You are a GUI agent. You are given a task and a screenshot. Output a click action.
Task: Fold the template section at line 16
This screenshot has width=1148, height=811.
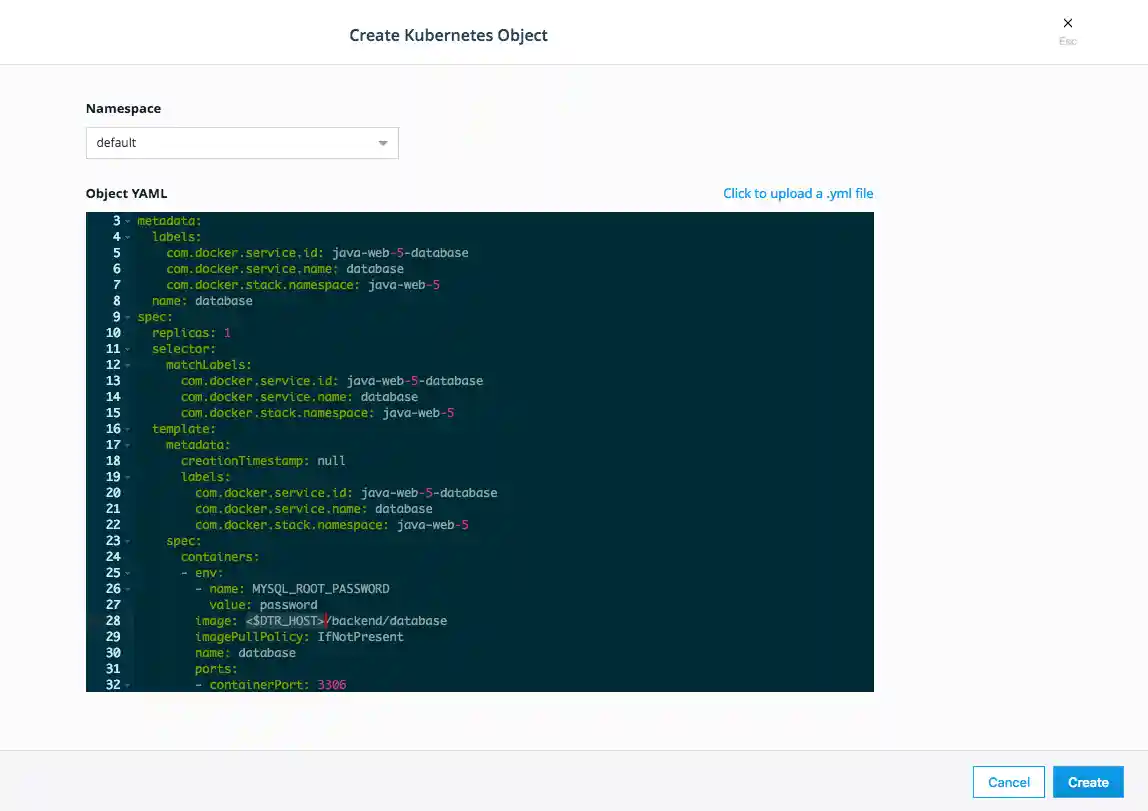[128, 429]
